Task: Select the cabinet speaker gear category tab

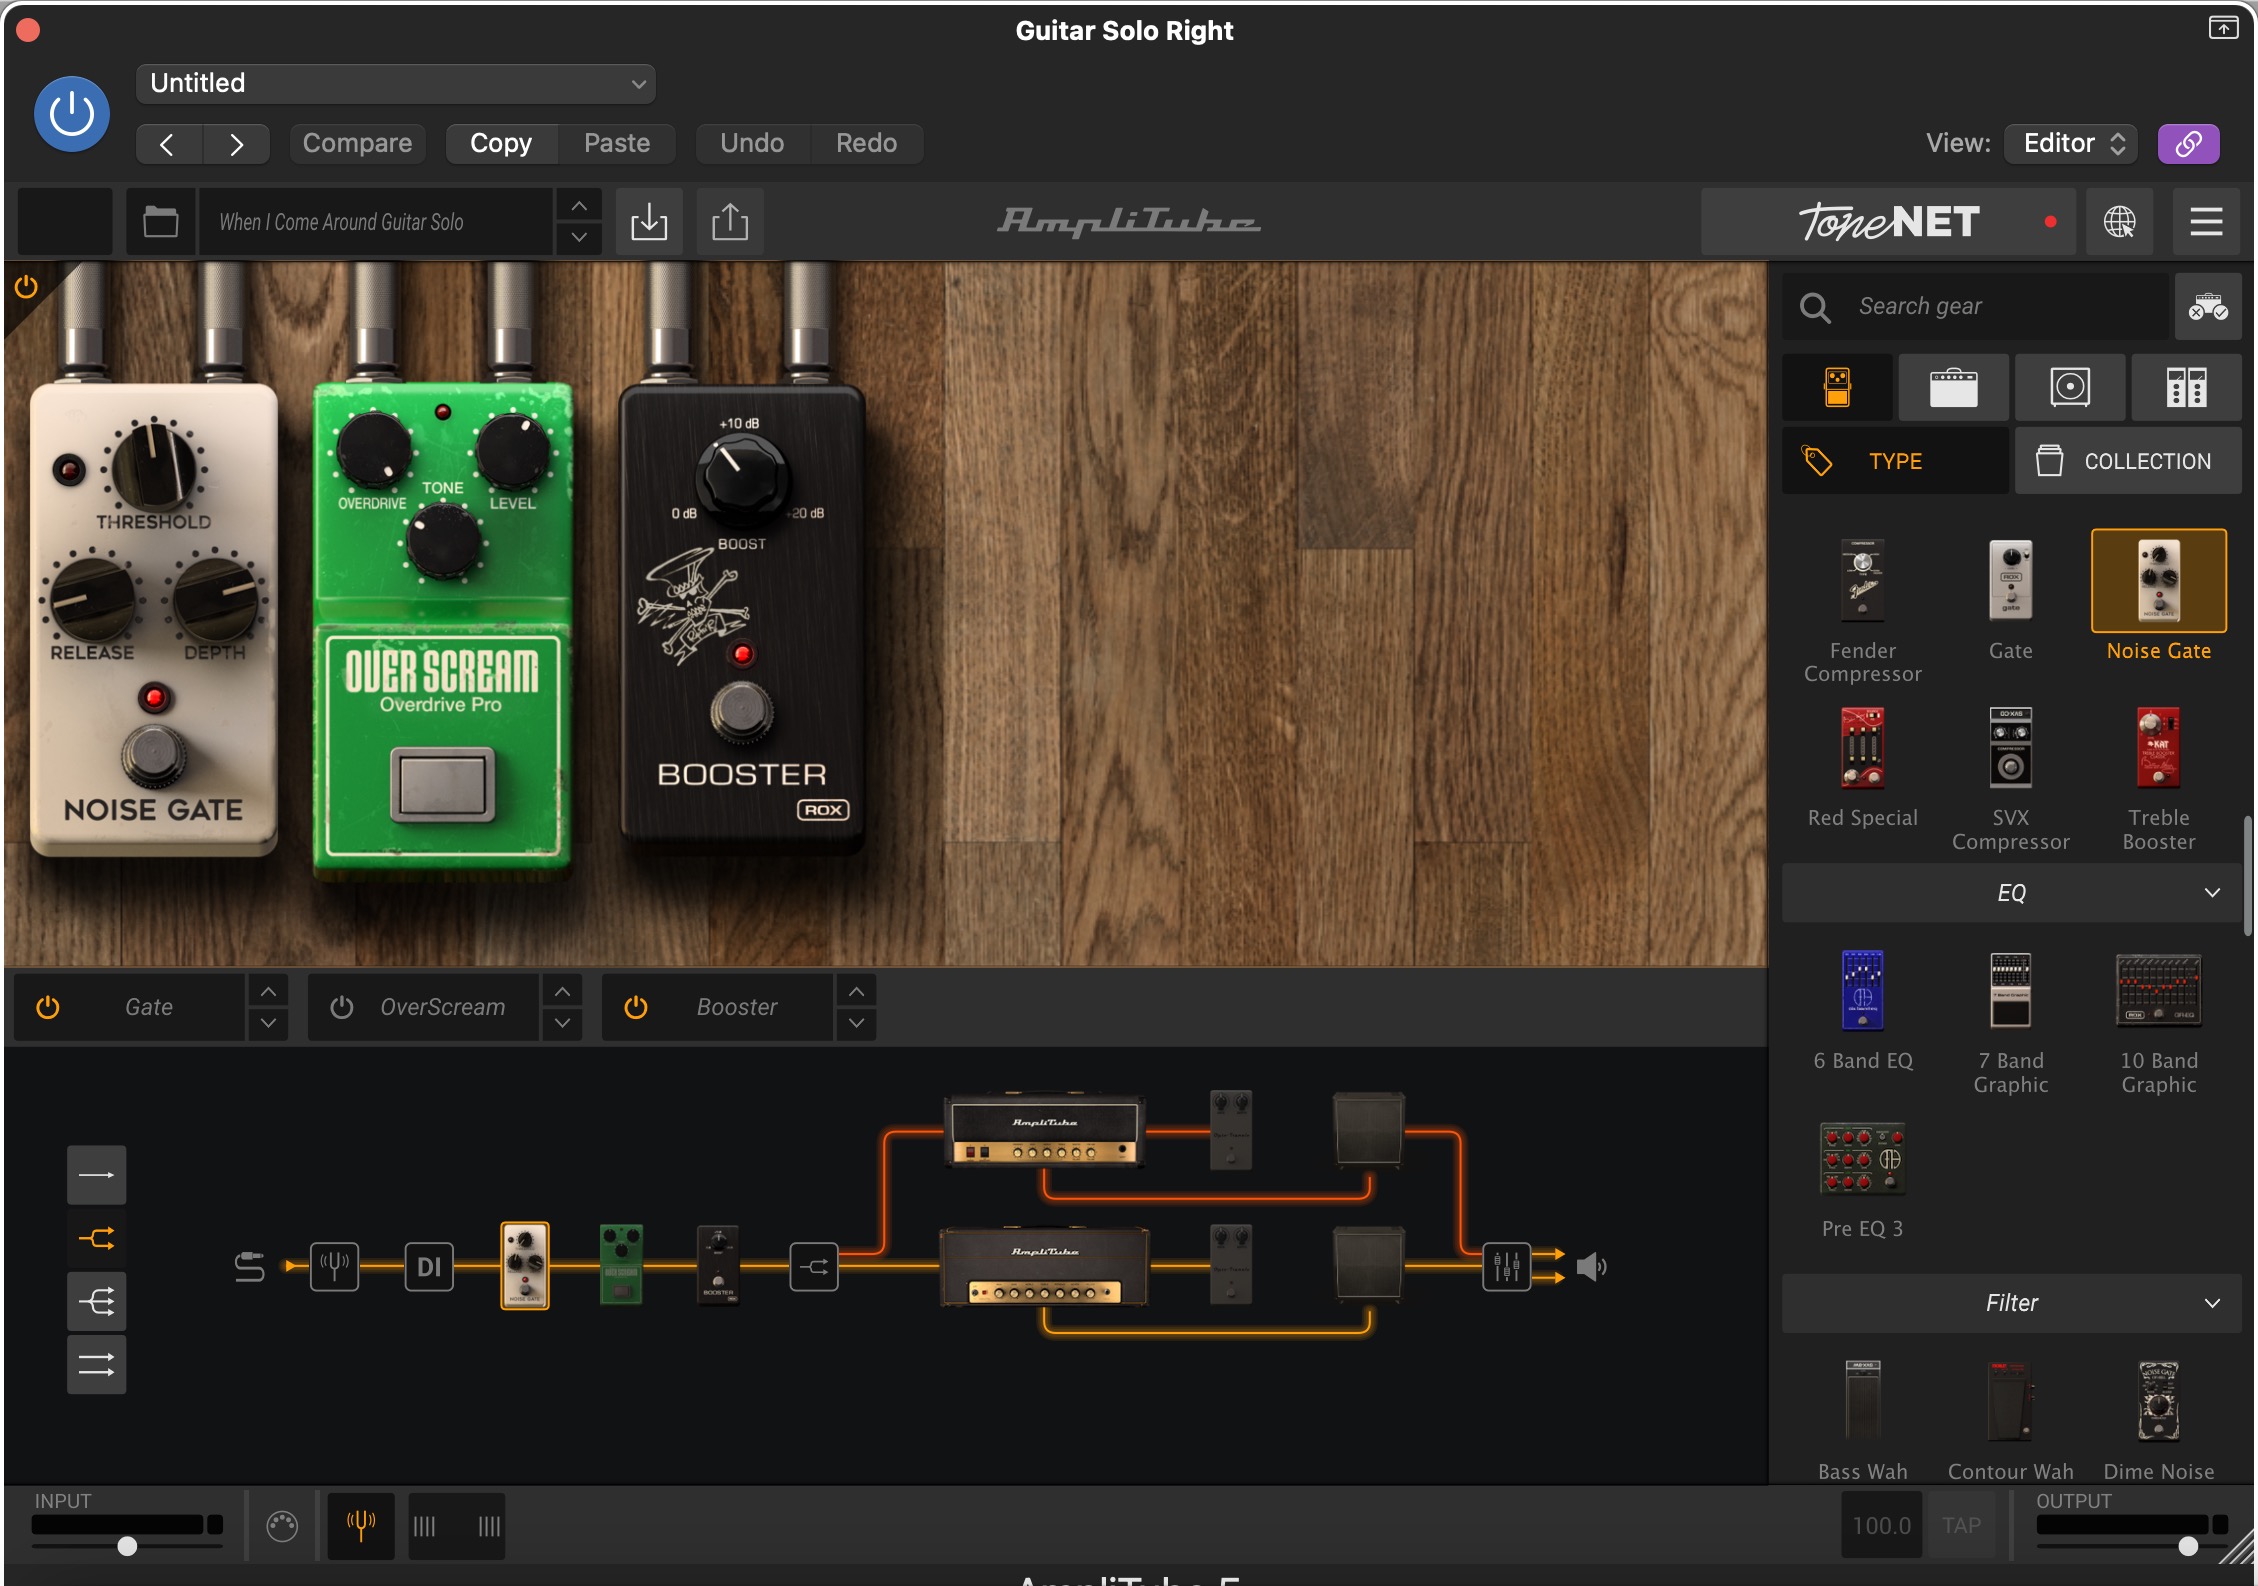Action: 2070,387
